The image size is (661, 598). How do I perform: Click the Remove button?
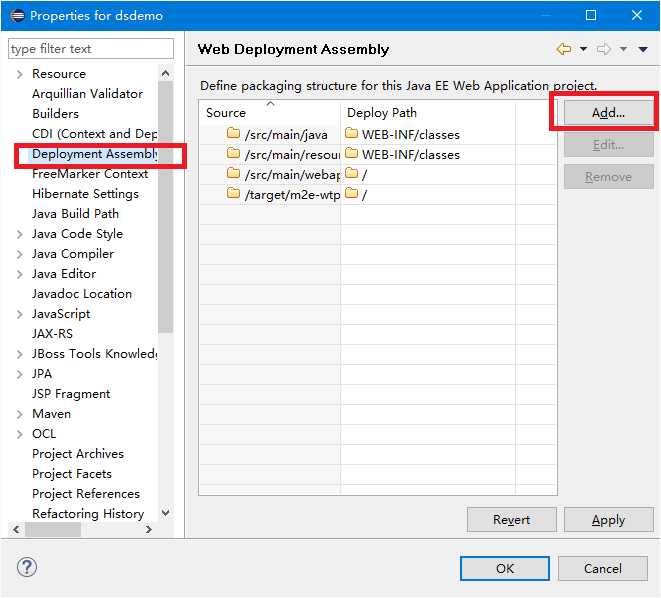(x=608, y=177)
